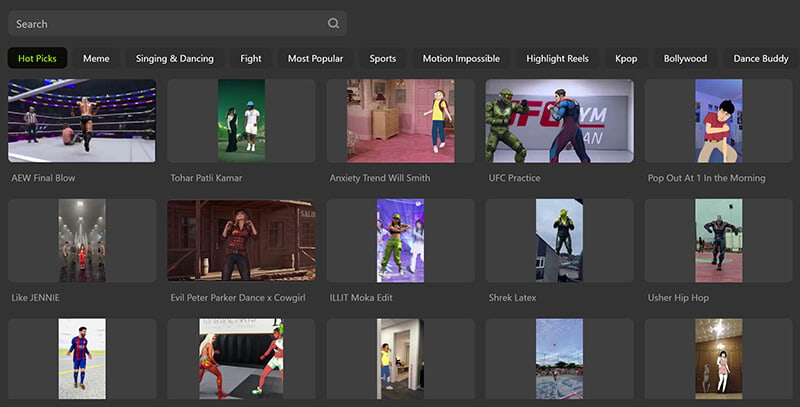800x407 pixels.
Task: Open Anxiety Trend Will Smith thumbnail
Action: 400,121
